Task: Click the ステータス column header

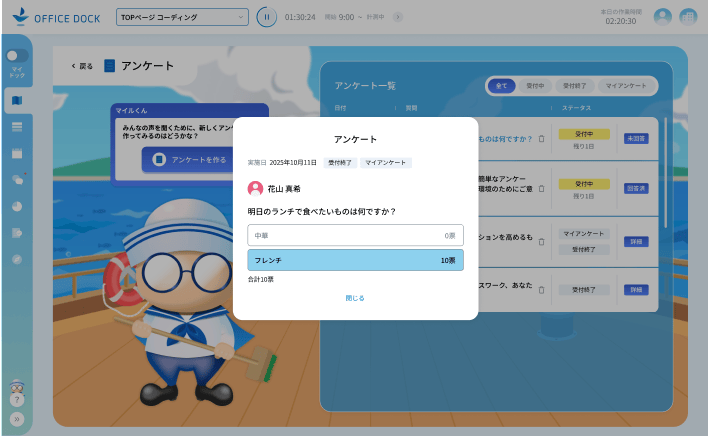Action: 576,108
